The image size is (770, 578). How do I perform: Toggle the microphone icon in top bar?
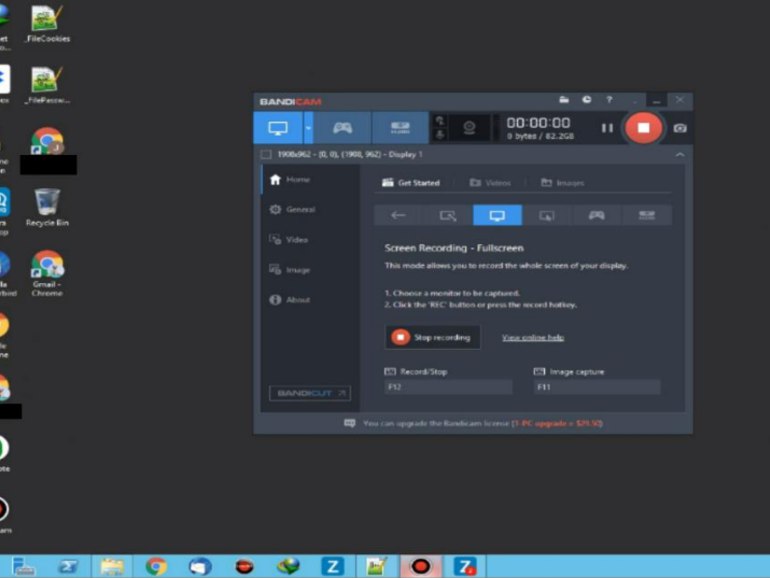(x=440, y=135)
